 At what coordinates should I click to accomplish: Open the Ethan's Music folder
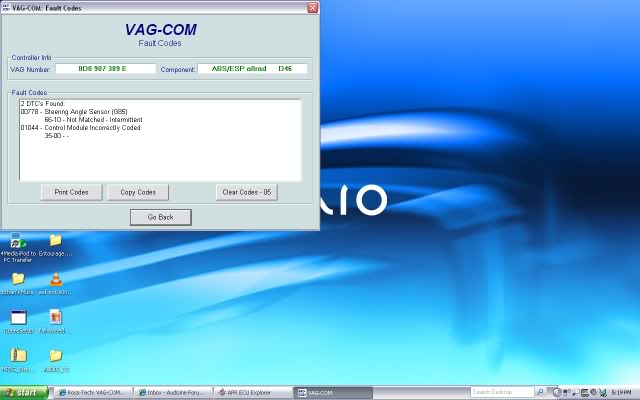[17, 279]
